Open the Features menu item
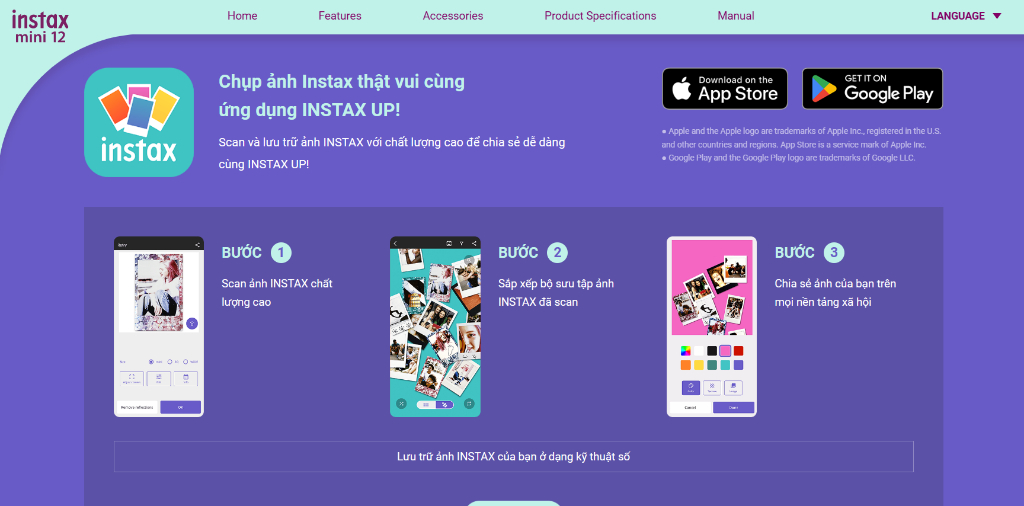This screenshot has width=1024, height=506. pyautogui.click(x=340, y=16)
